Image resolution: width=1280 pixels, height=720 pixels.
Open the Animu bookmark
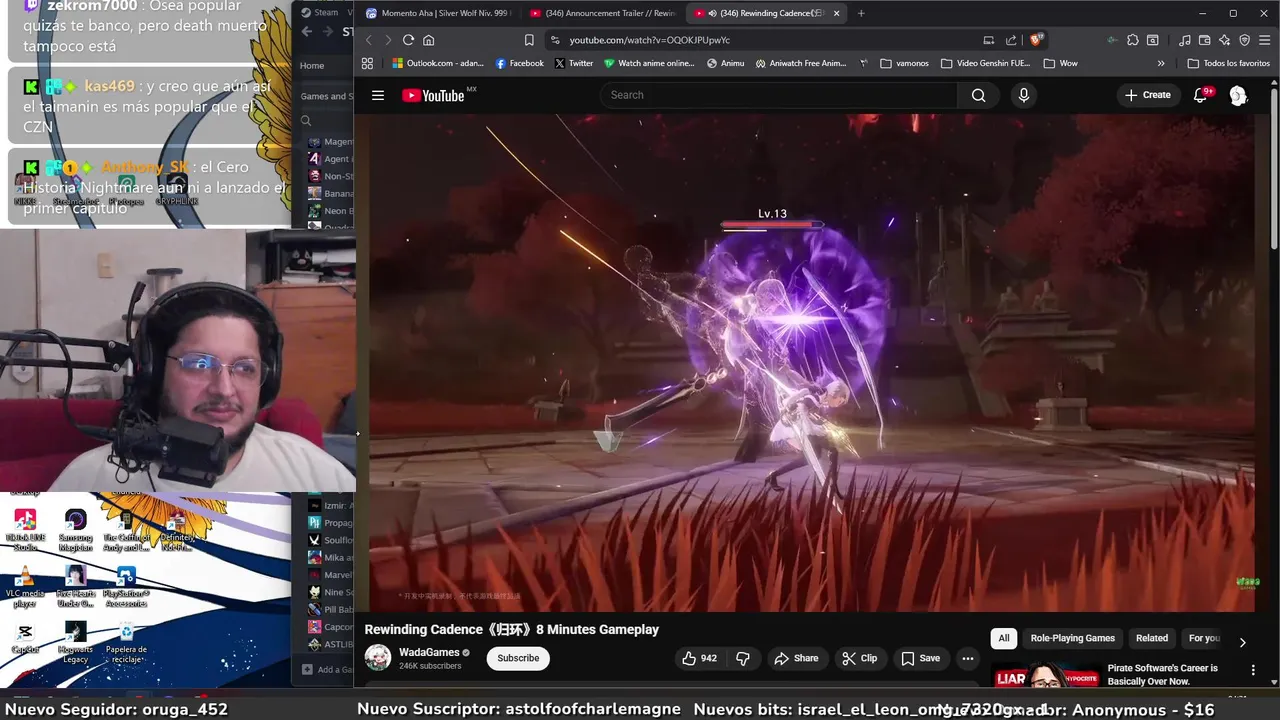tap(725, 63)
